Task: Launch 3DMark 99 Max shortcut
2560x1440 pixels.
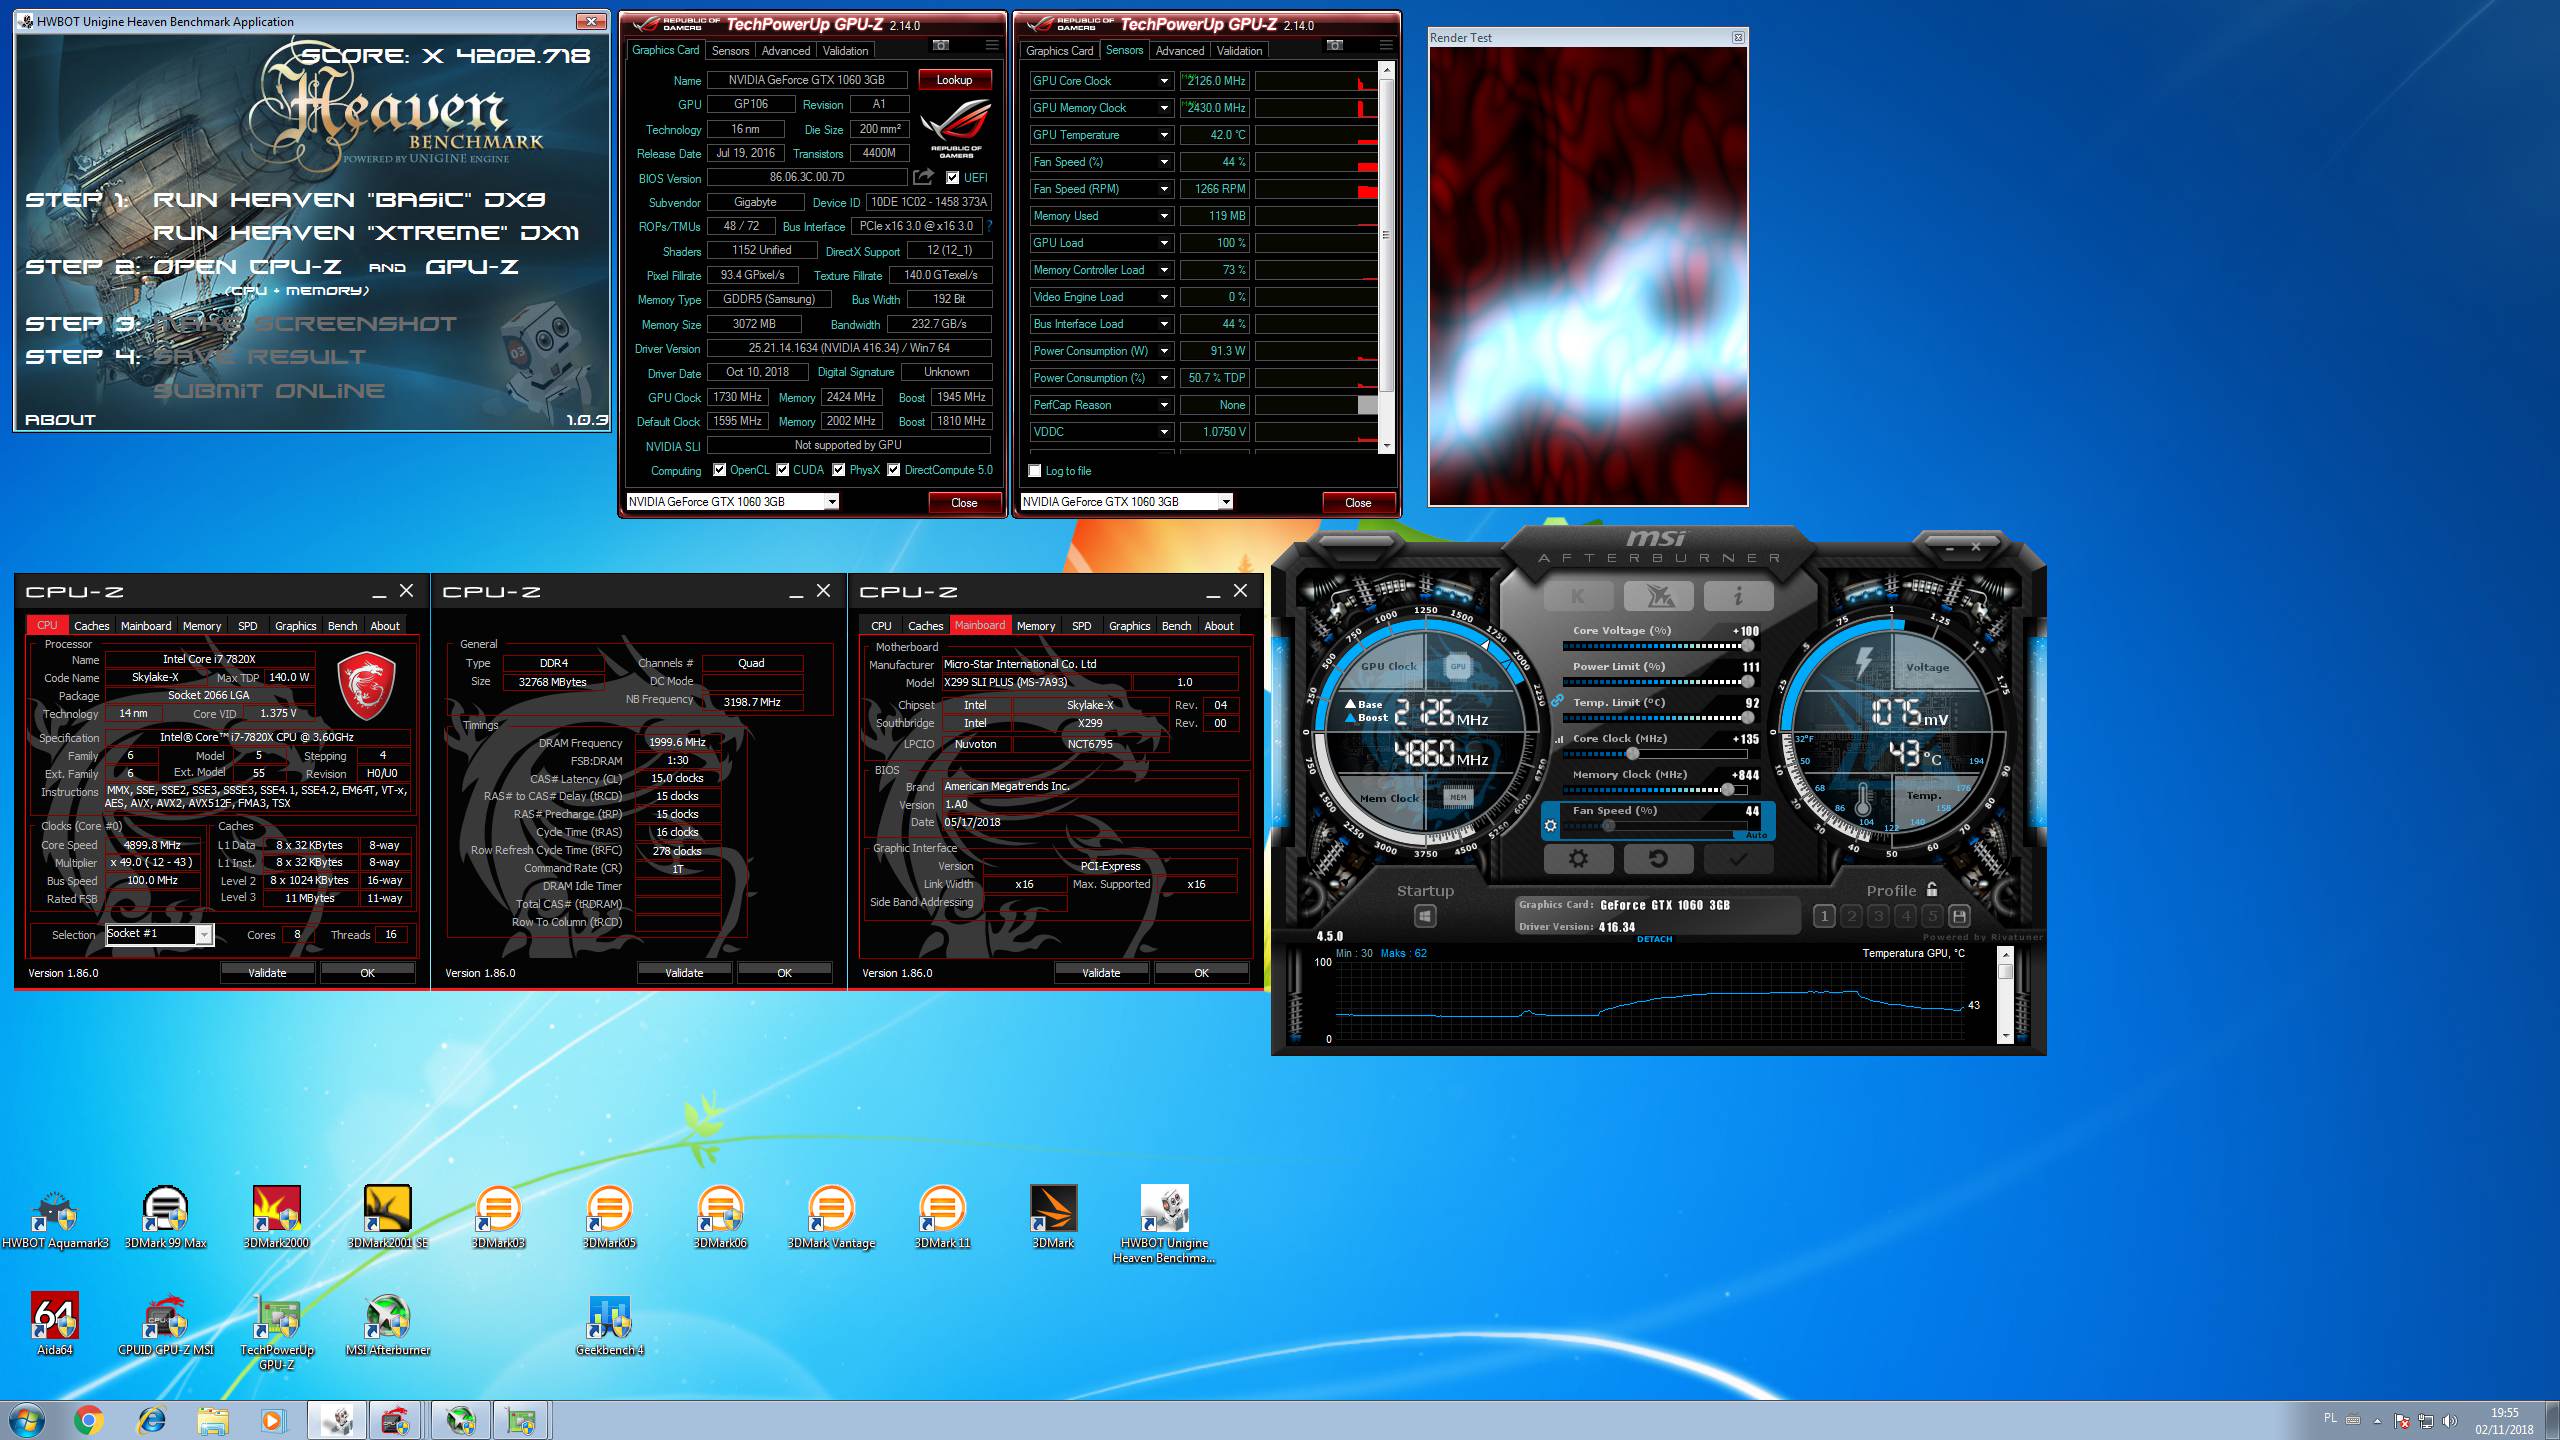Action: coord(166,1217)
